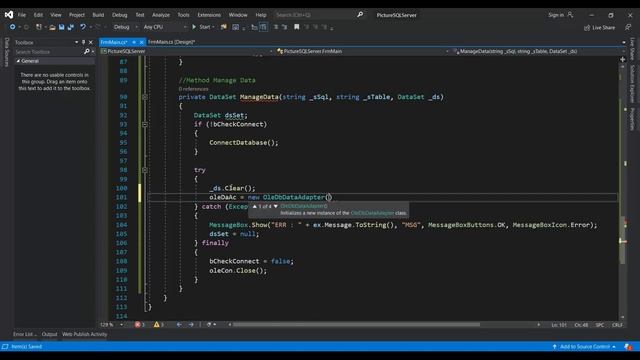Click the green Start debugging play icon
The image size is (640, 360).
(x=194, y=27)
